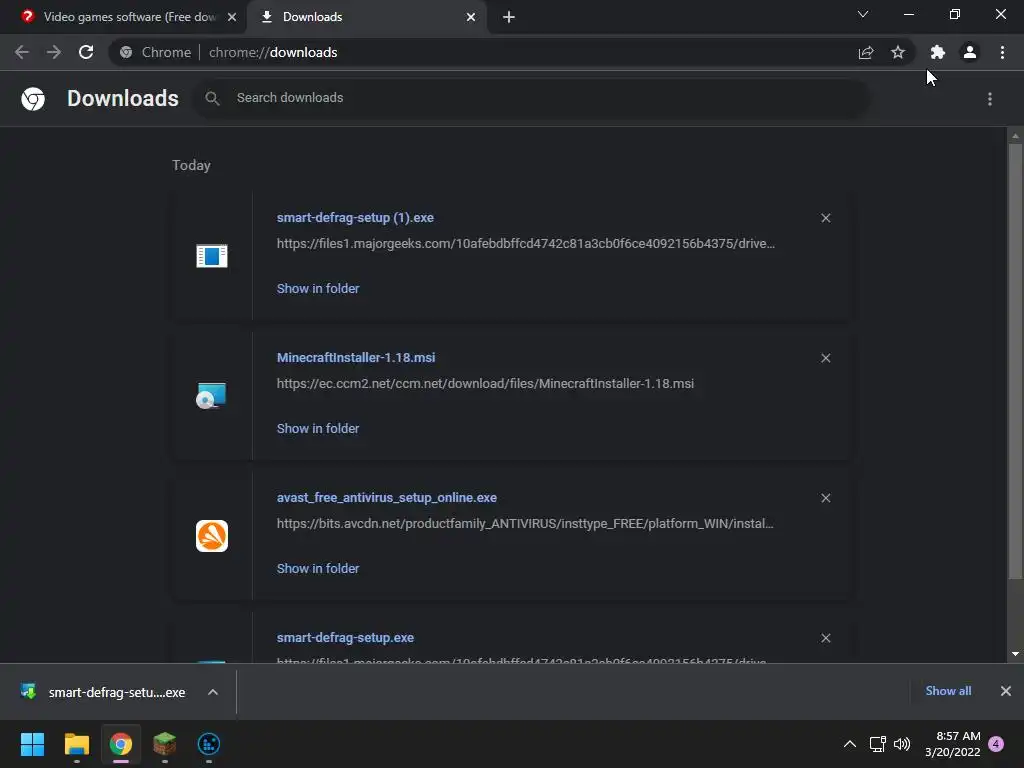Screen dimensions: 1024x768
Task: Open the blue dotted-circle taskbar app
Action: point(209,744)
